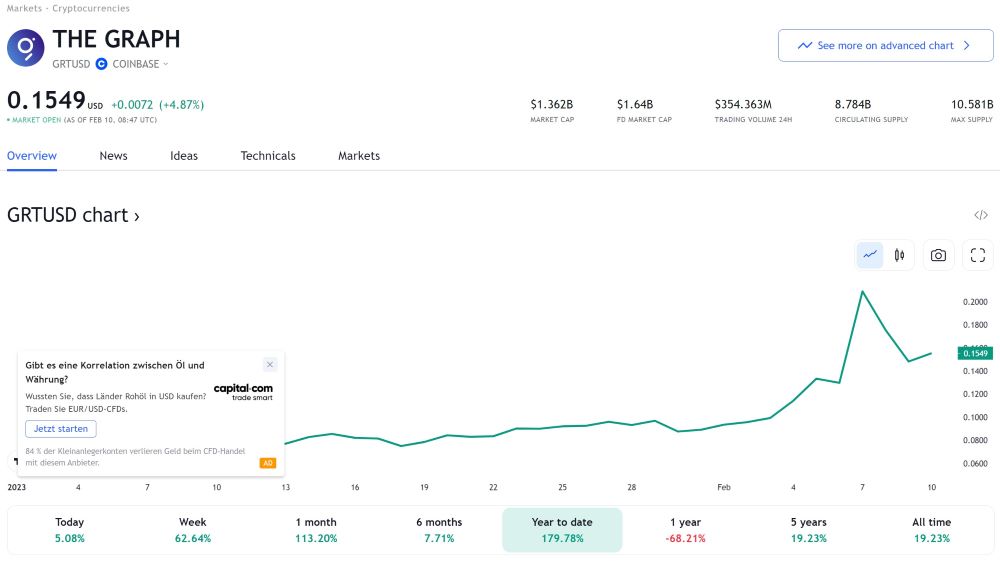Screen dimensions: 1000x561
Task: Click the 10.581B max supply value
Action: [972, 104]
